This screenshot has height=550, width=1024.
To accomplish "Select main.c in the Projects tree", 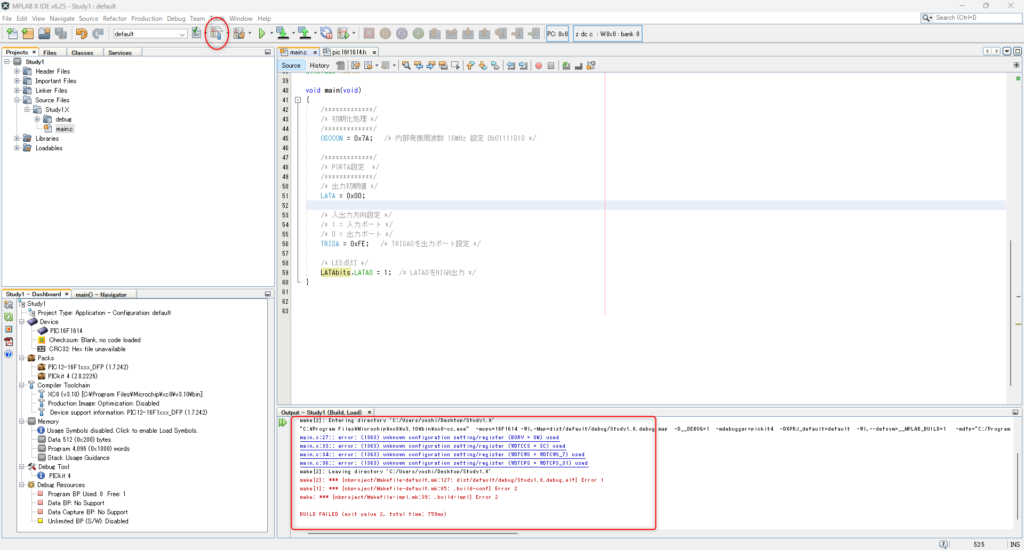I will coord(64,129).
